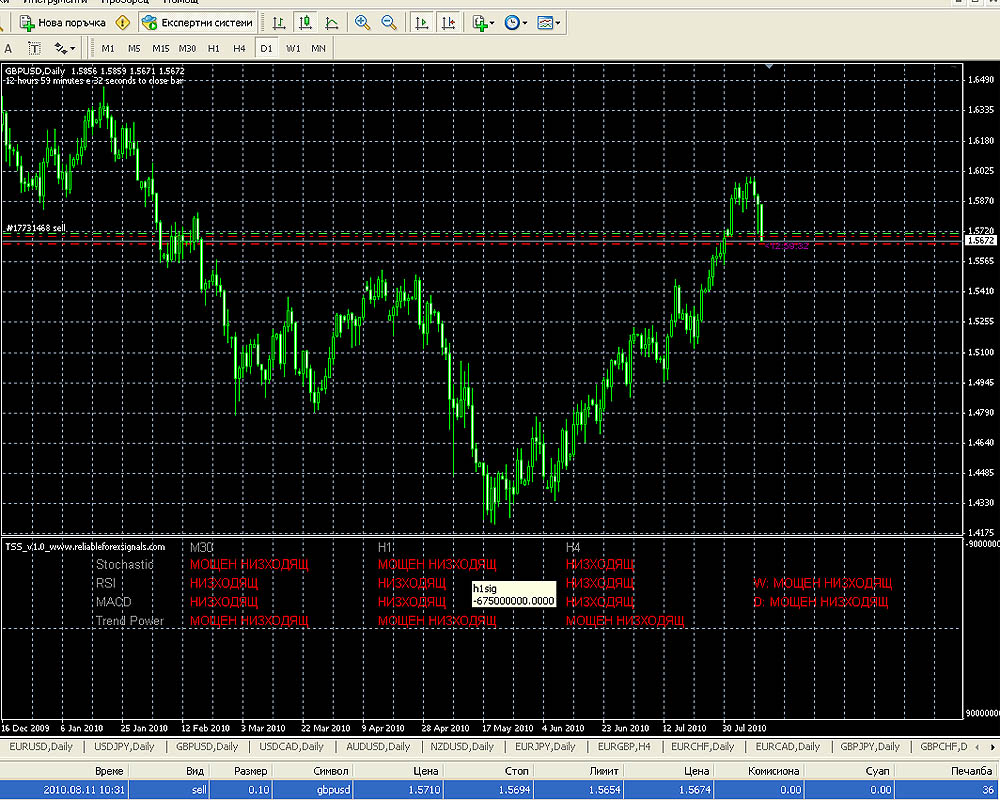Open the USDCAD,Daily chart tab
Image resolution: width=1000 pixels, height=800 pixels.
coord(291,746)
